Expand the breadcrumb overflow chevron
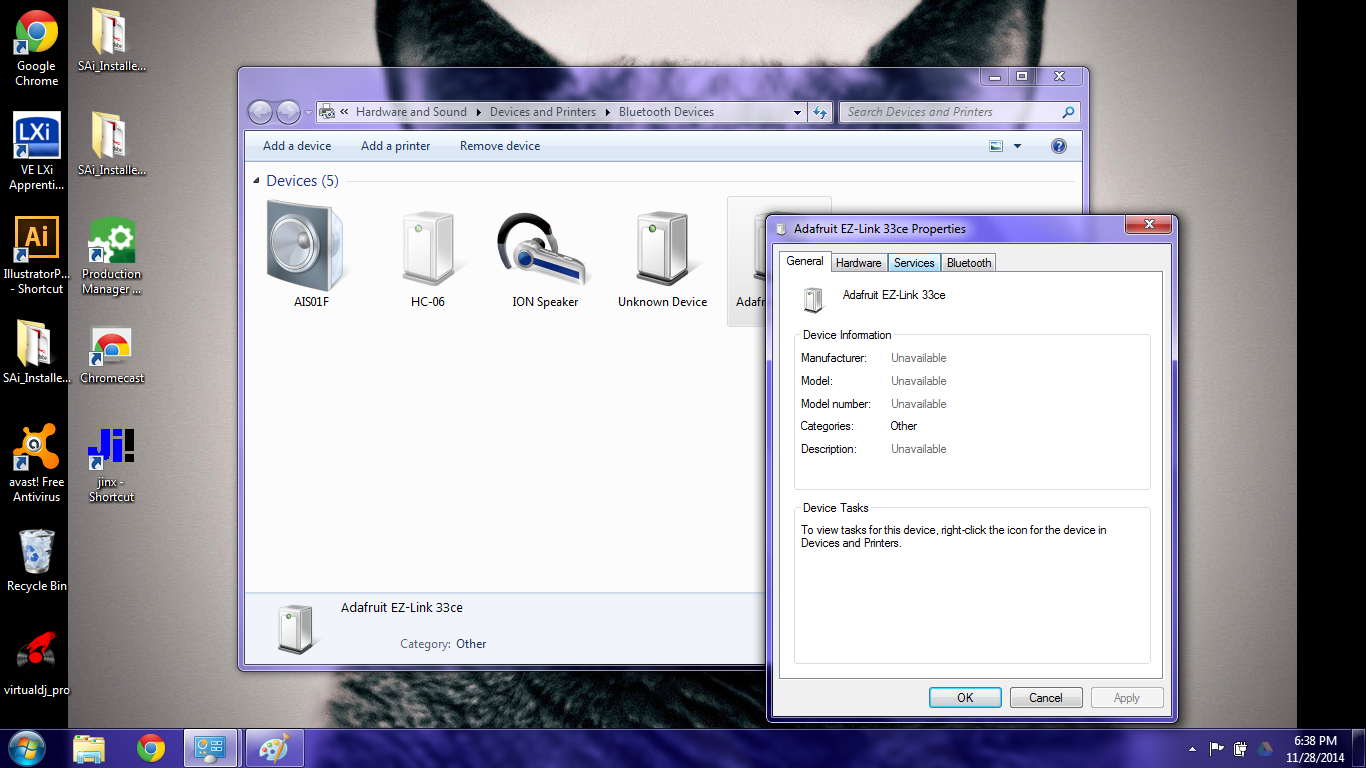Screen dimensions: 1366x768 [345, 112]
